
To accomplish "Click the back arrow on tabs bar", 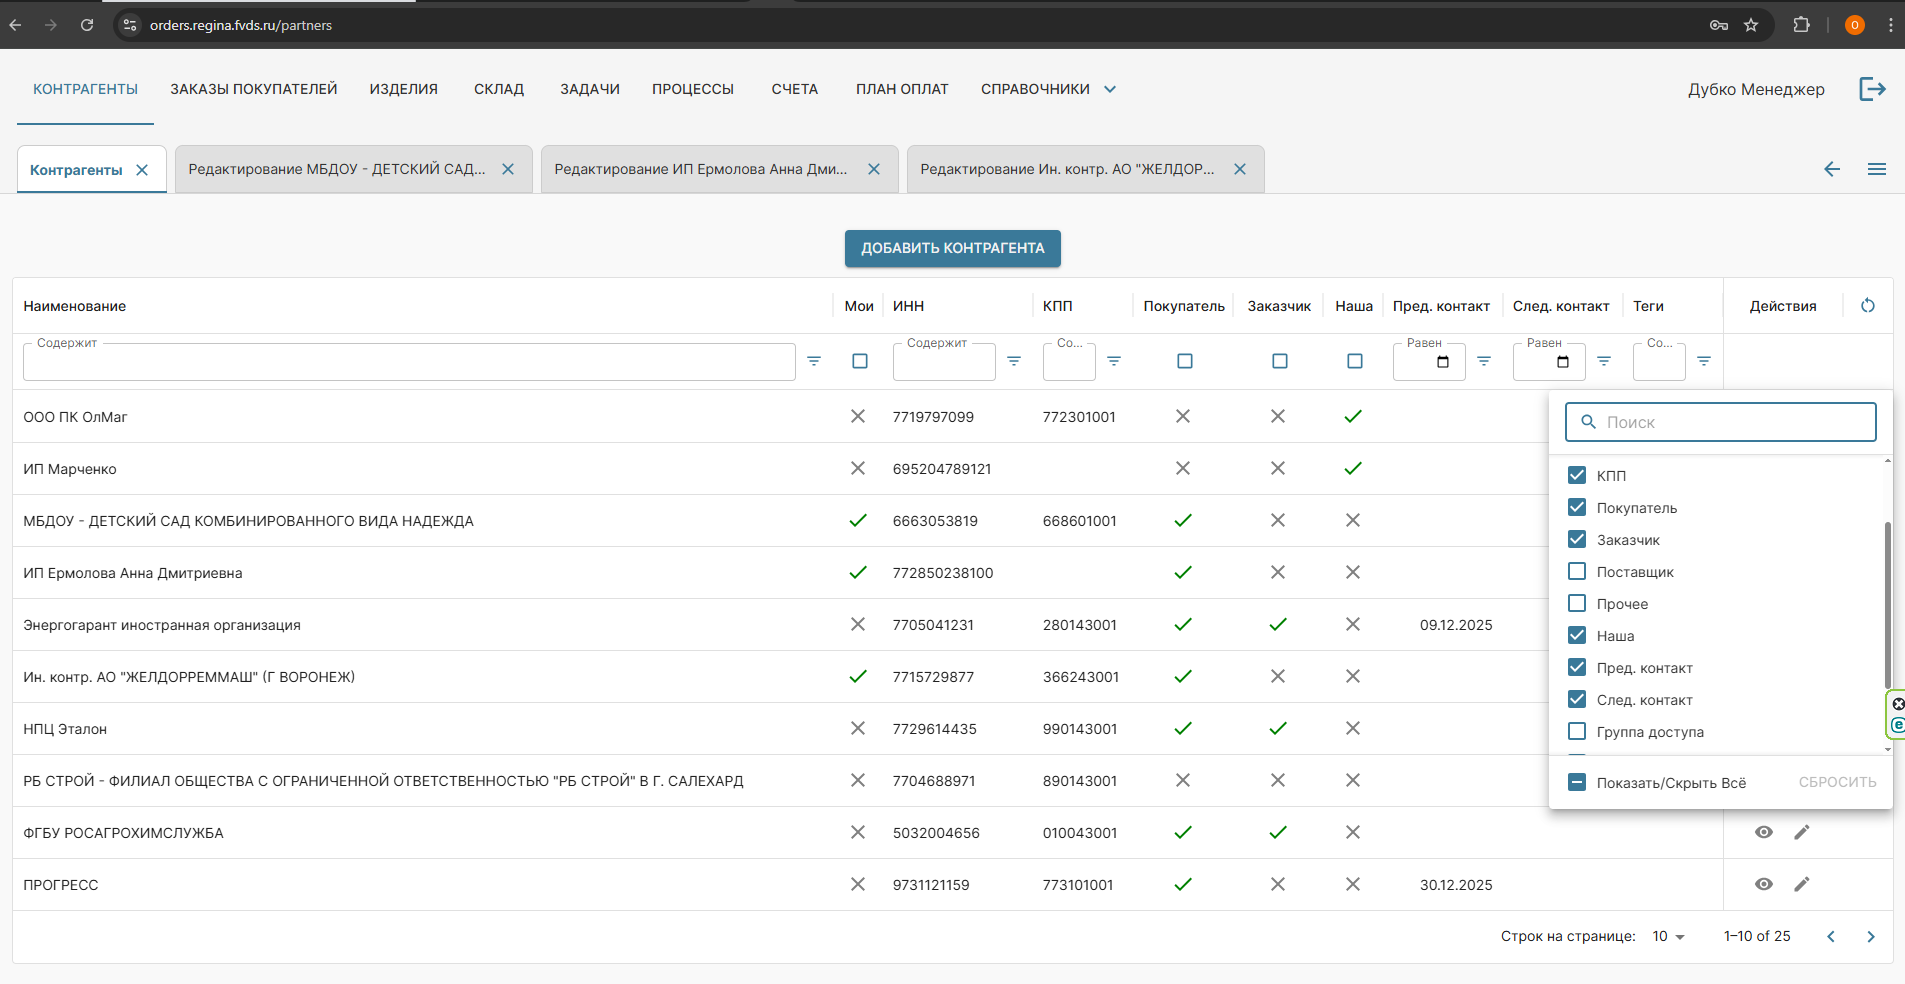I will [x=1831, y=169].
